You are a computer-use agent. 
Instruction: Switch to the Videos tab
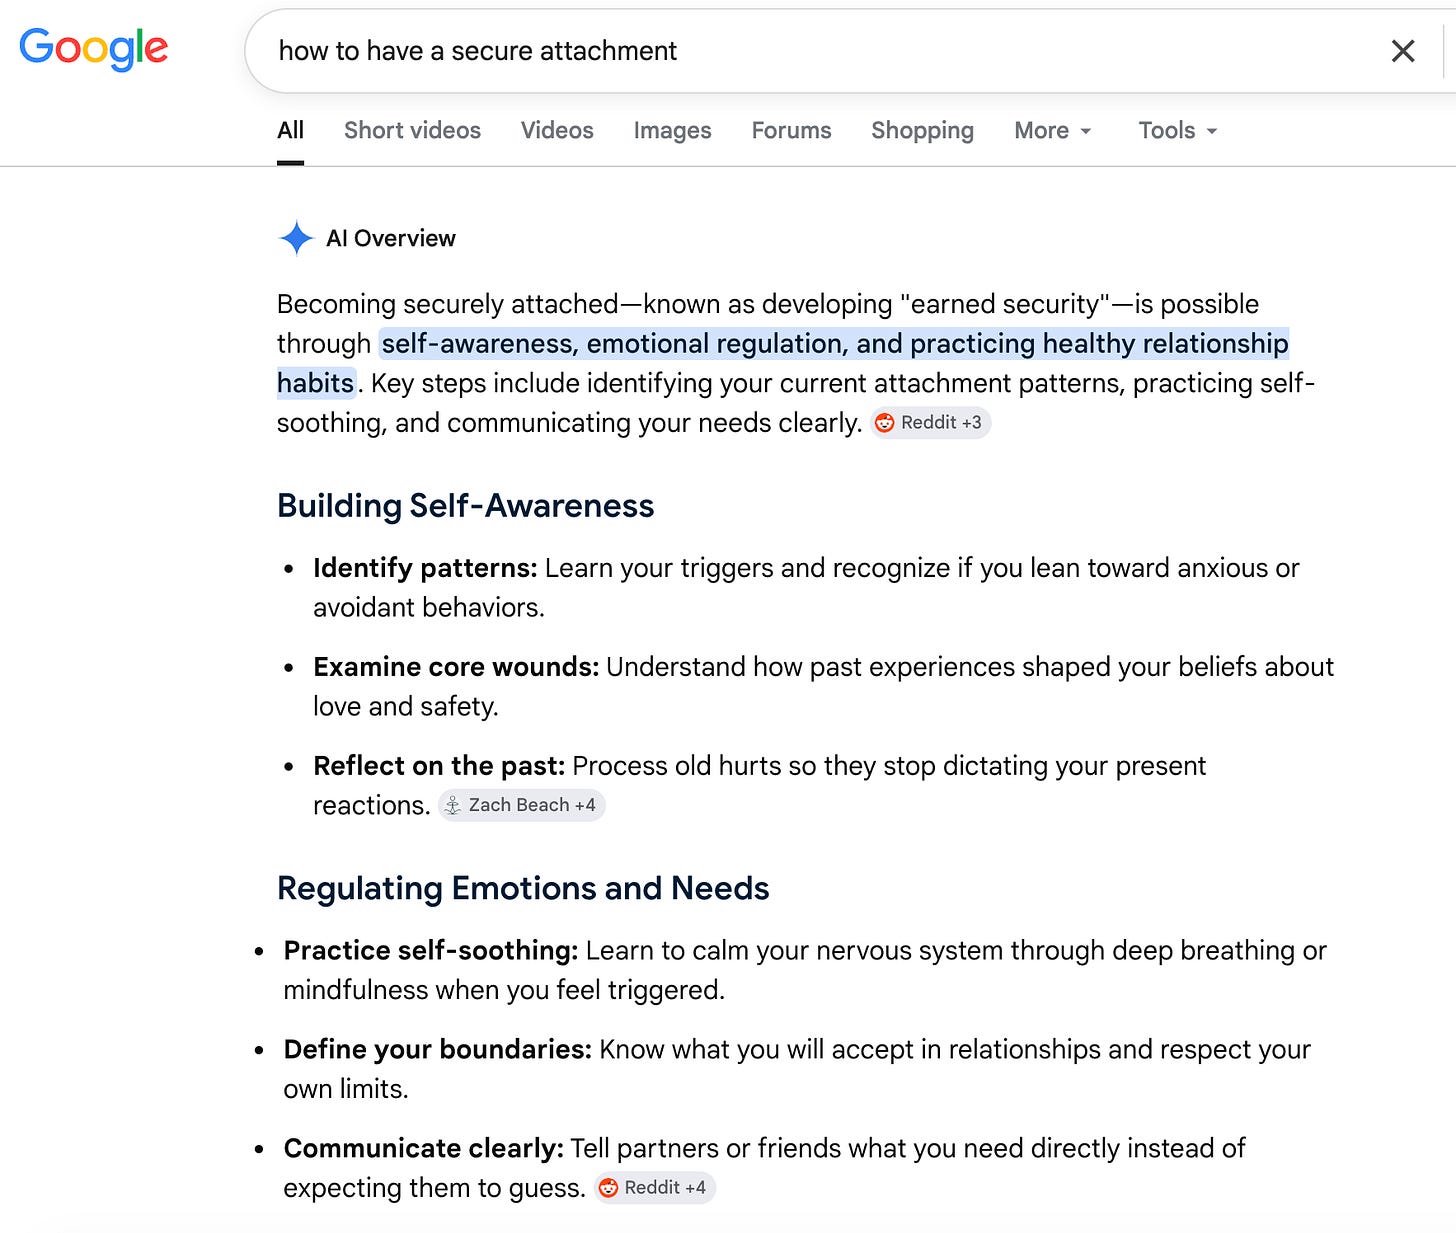pyautogui.click(x=557, y=131)
